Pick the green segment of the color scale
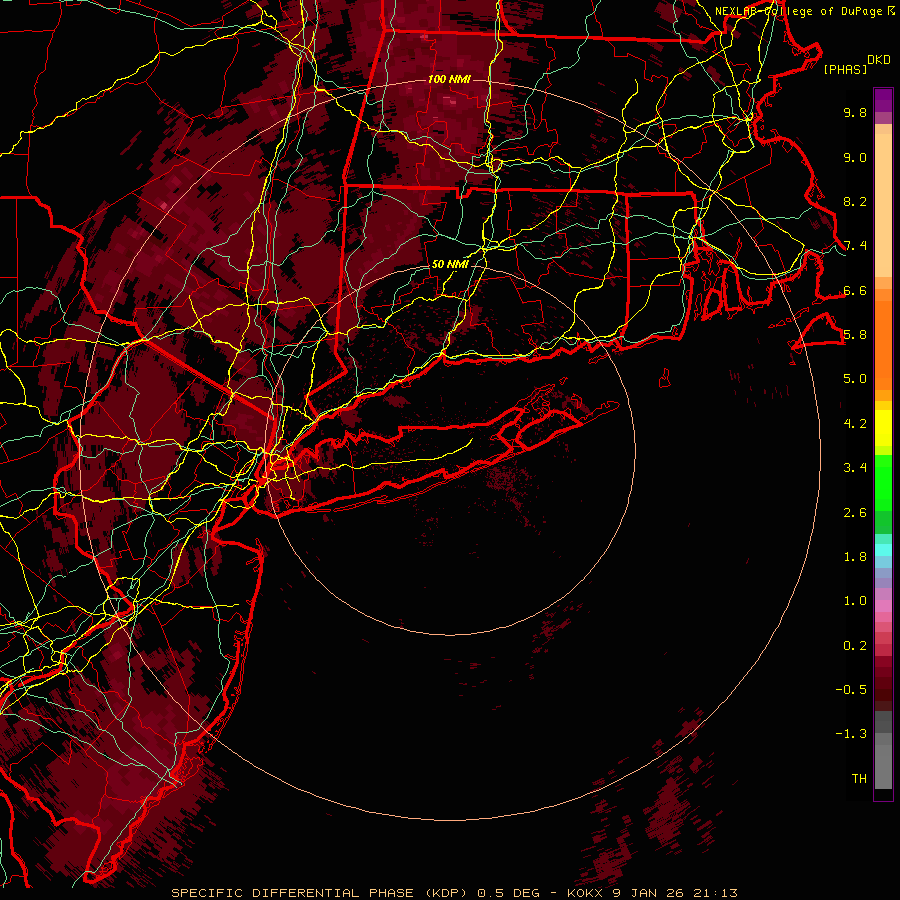The width and height of the screenshot is (900, 900). (883, 483)
